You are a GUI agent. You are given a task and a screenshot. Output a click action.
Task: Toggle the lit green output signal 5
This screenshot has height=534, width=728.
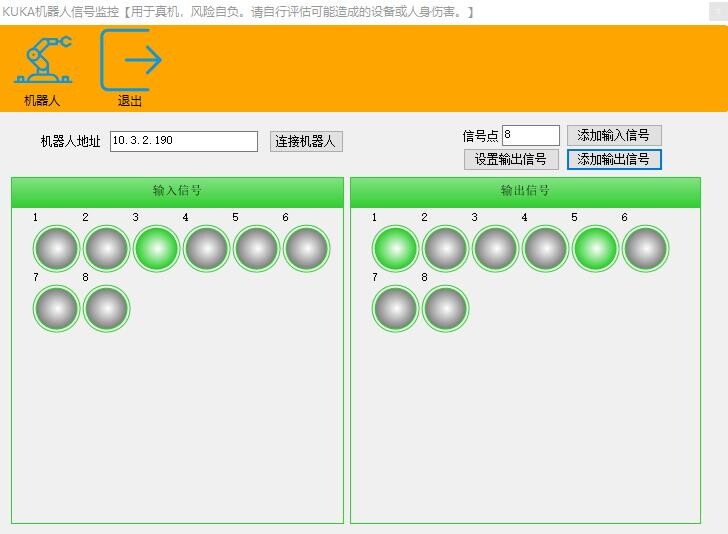[596, 248]
